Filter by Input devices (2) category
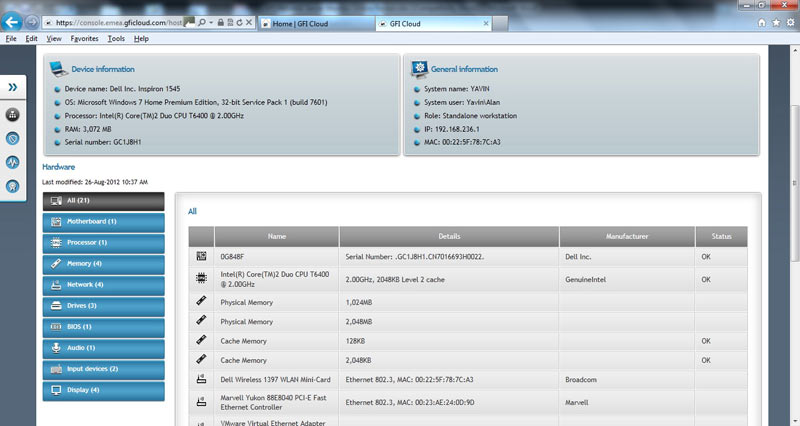Screen dimensions: 800x426 tap(104, 369)
